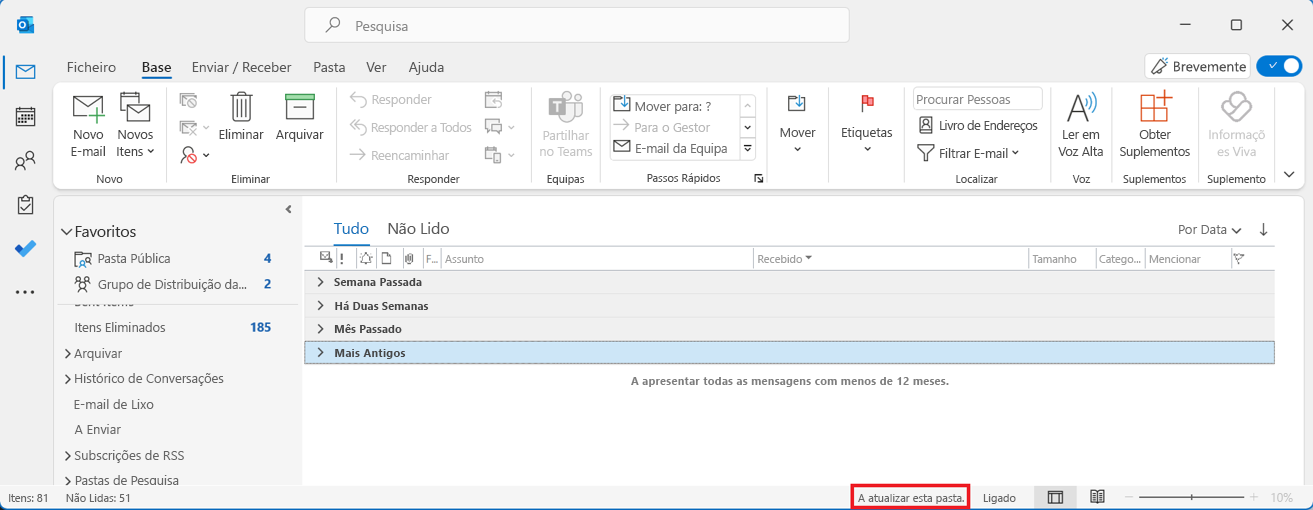
Task: Collapse the ribbon with chevron
Action: [1289, 174]
